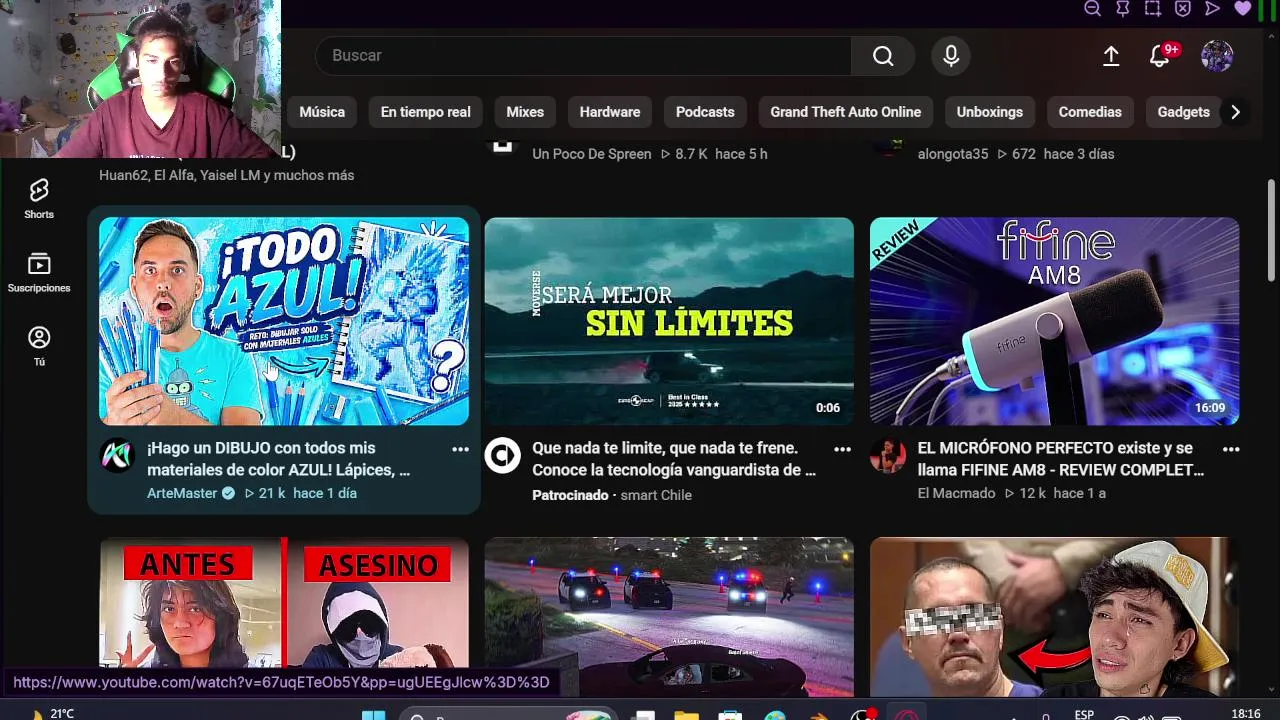Open title ¡Hago un DIBUJO con todos mis materiales
Screen dimensions: 1280x720
pyautogui.click(x=278, y=459)
